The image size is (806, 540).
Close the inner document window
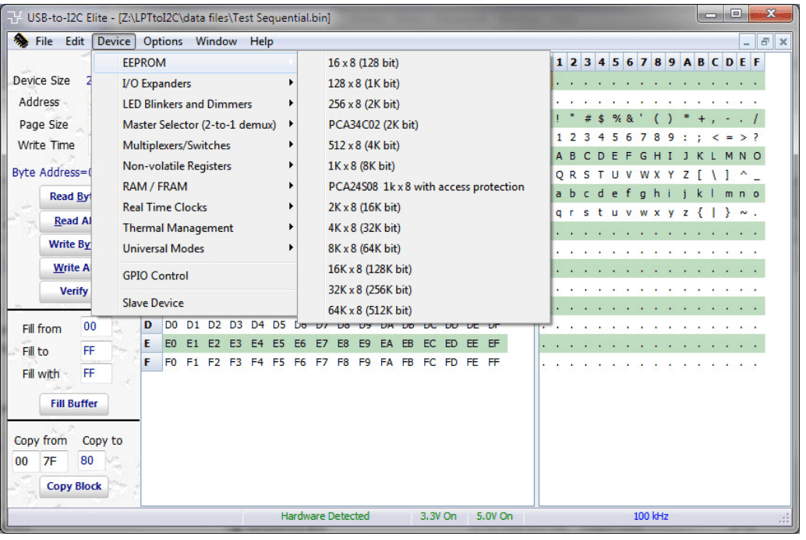(783, 42)
